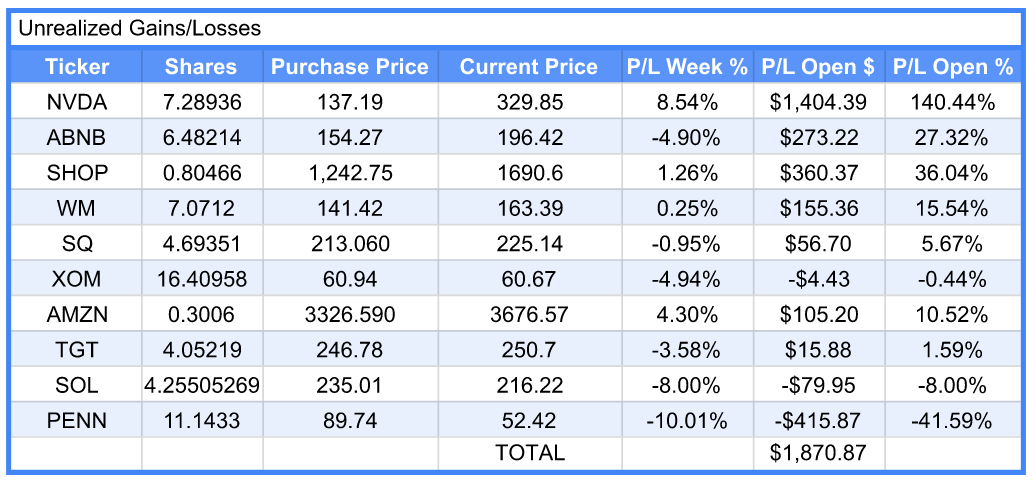The height and width of the screenshot is (480, 1033).
Task: Select PENN P/L Open % of -41.59%
Action: 952,421
